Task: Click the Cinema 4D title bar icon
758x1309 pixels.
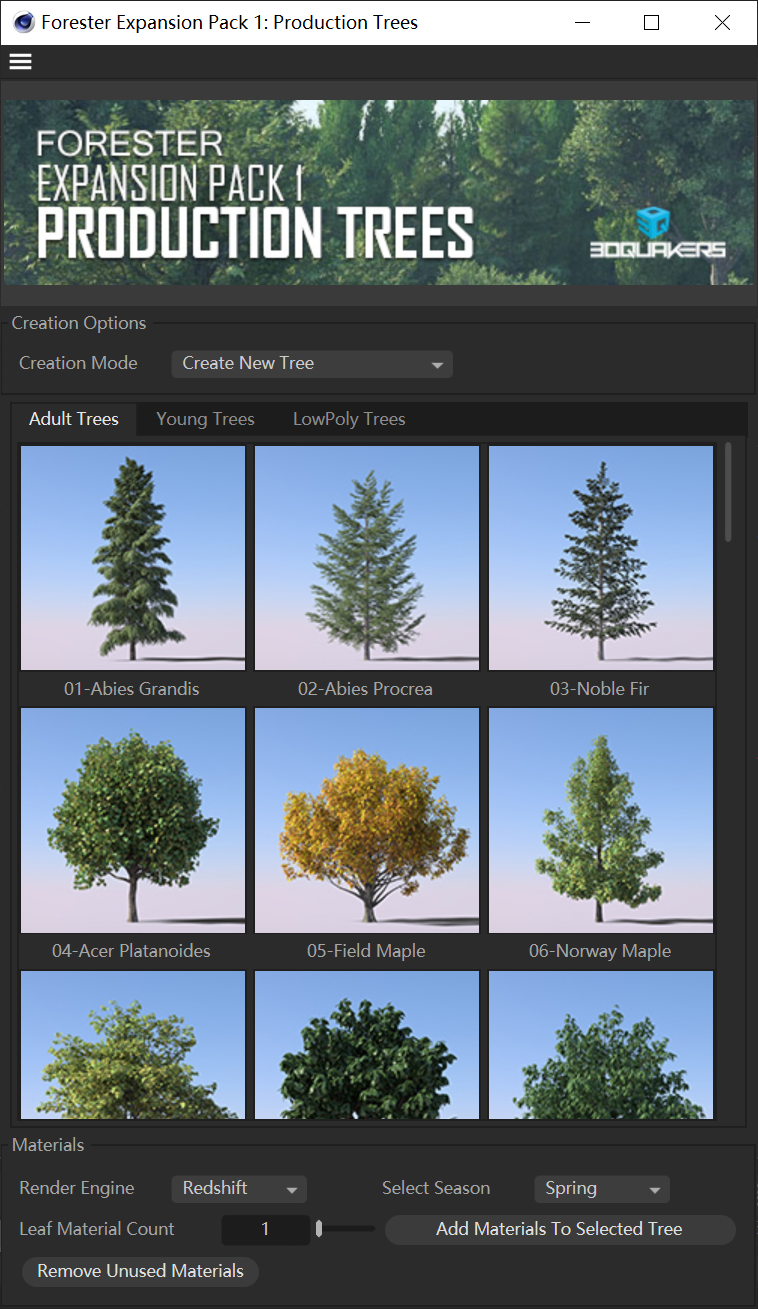Action: click(25, 22)
